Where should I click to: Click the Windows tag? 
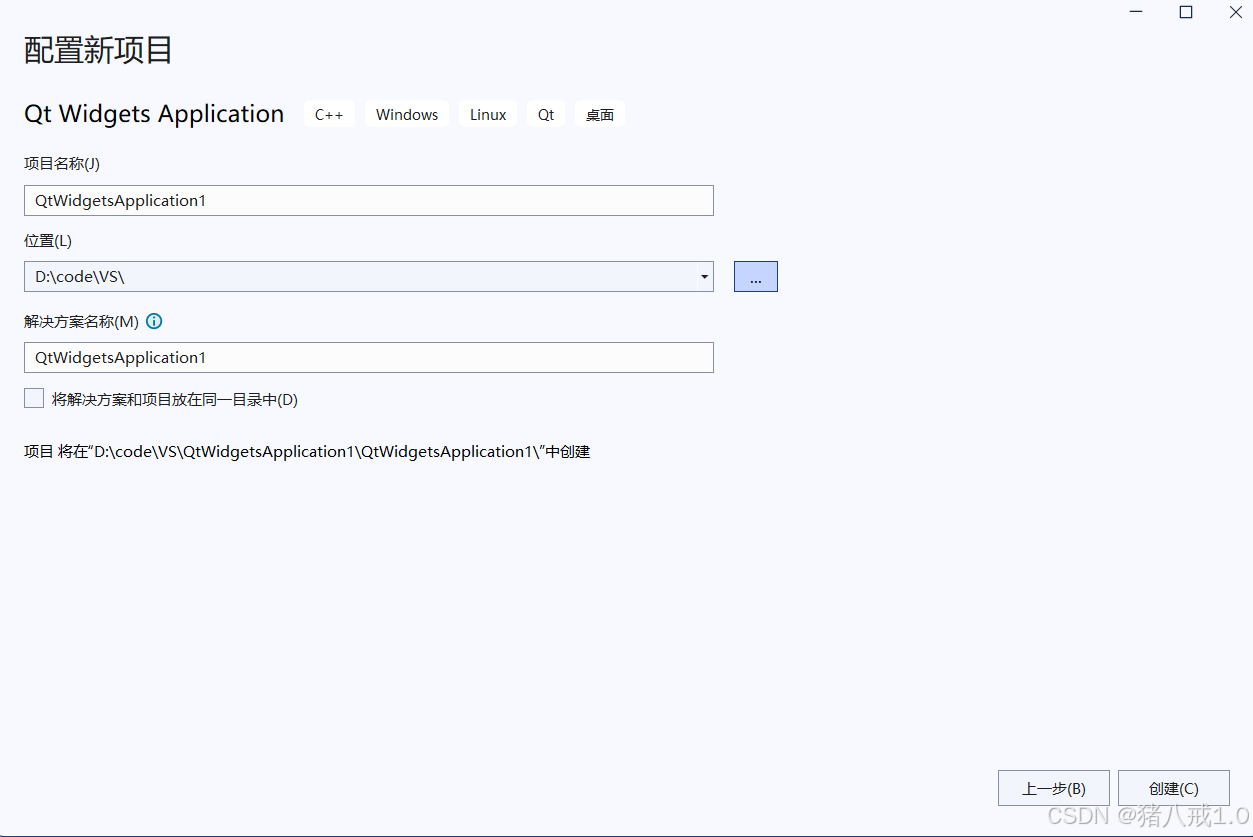(407, 114)
